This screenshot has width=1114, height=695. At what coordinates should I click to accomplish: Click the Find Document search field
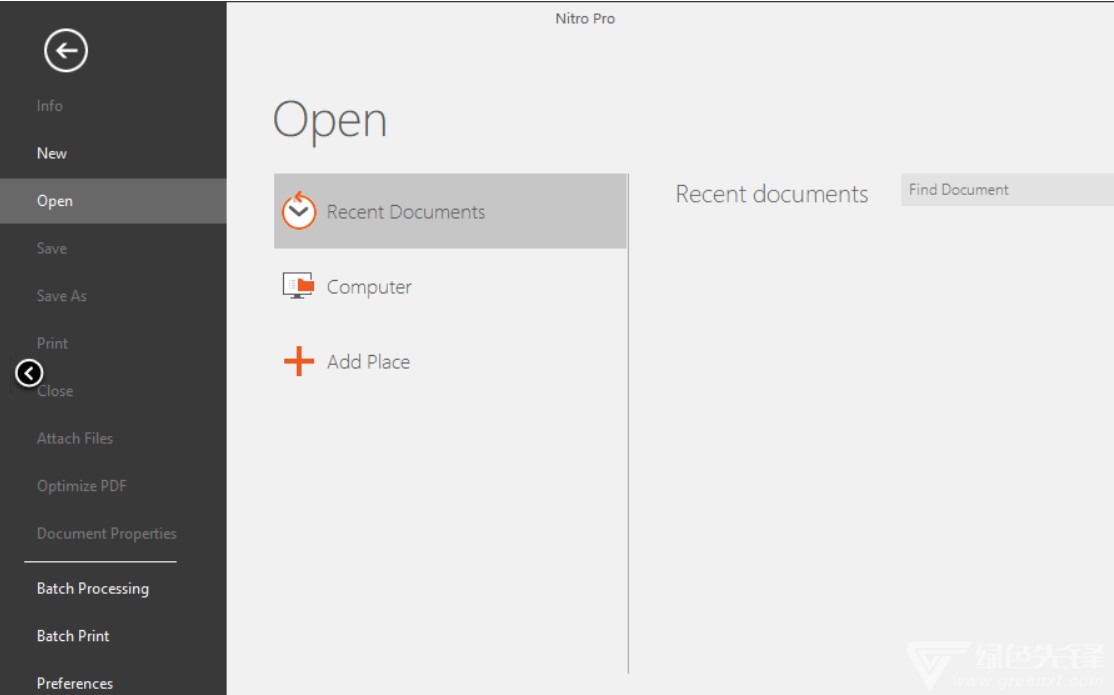click(x=1007, y=190)
